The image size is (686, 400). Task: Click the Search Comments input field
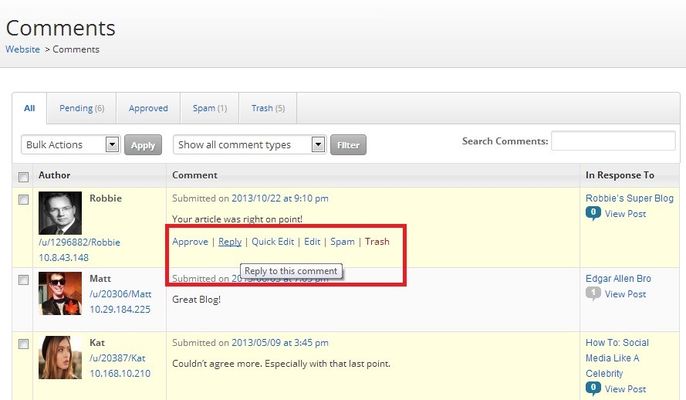pyautogui.click(x=614, y=141)
